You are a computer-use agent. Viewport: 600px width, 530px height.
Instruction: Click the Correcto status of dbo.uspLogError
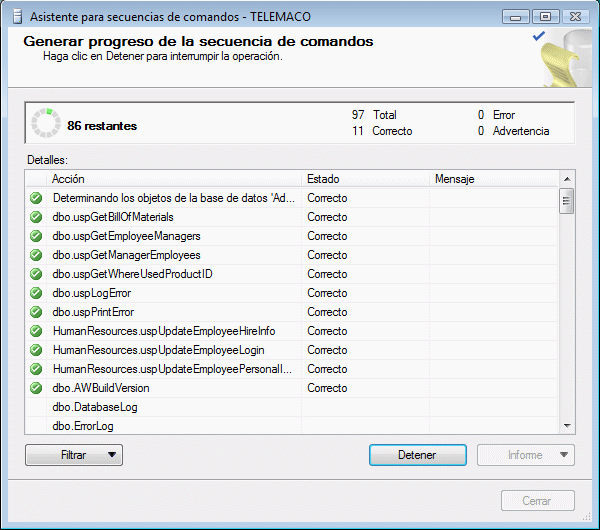pos(327,293)
